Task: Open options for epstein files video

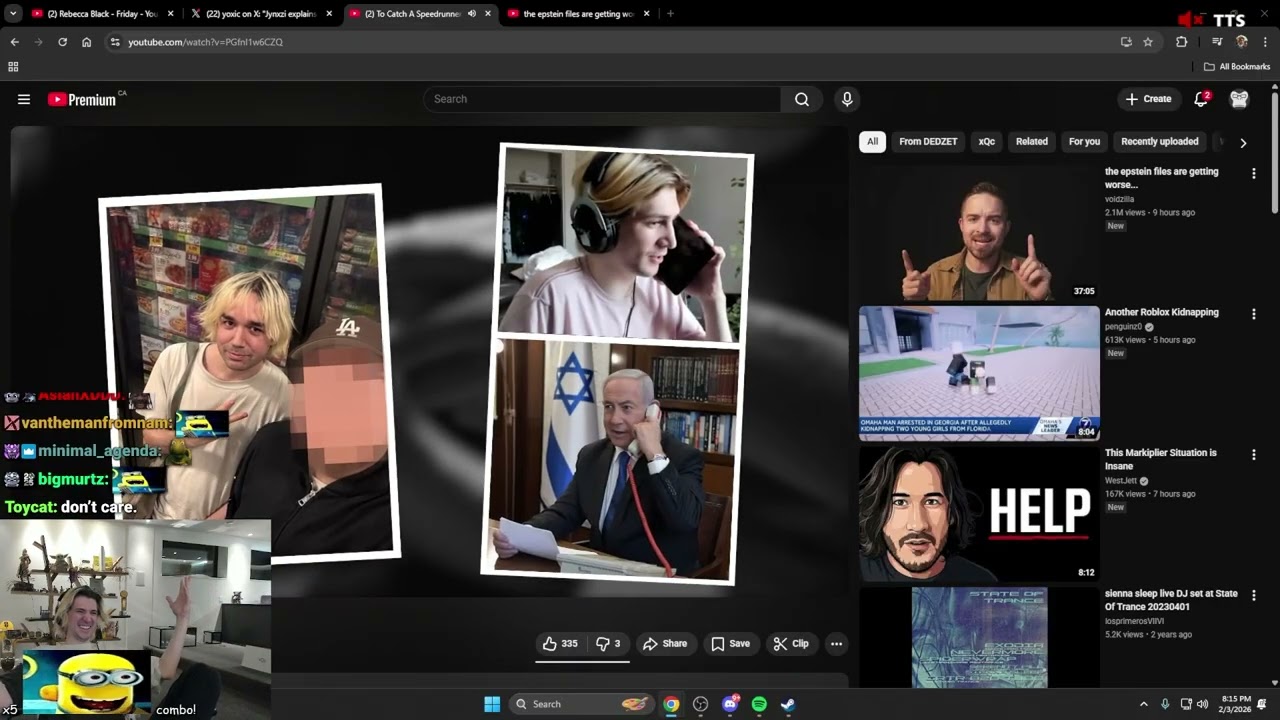Action: point(1253,174)
